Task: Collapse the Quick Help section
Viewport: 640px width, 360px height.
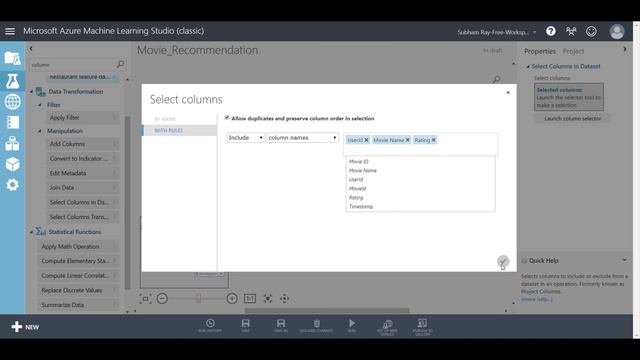Action: click(624, 260)
